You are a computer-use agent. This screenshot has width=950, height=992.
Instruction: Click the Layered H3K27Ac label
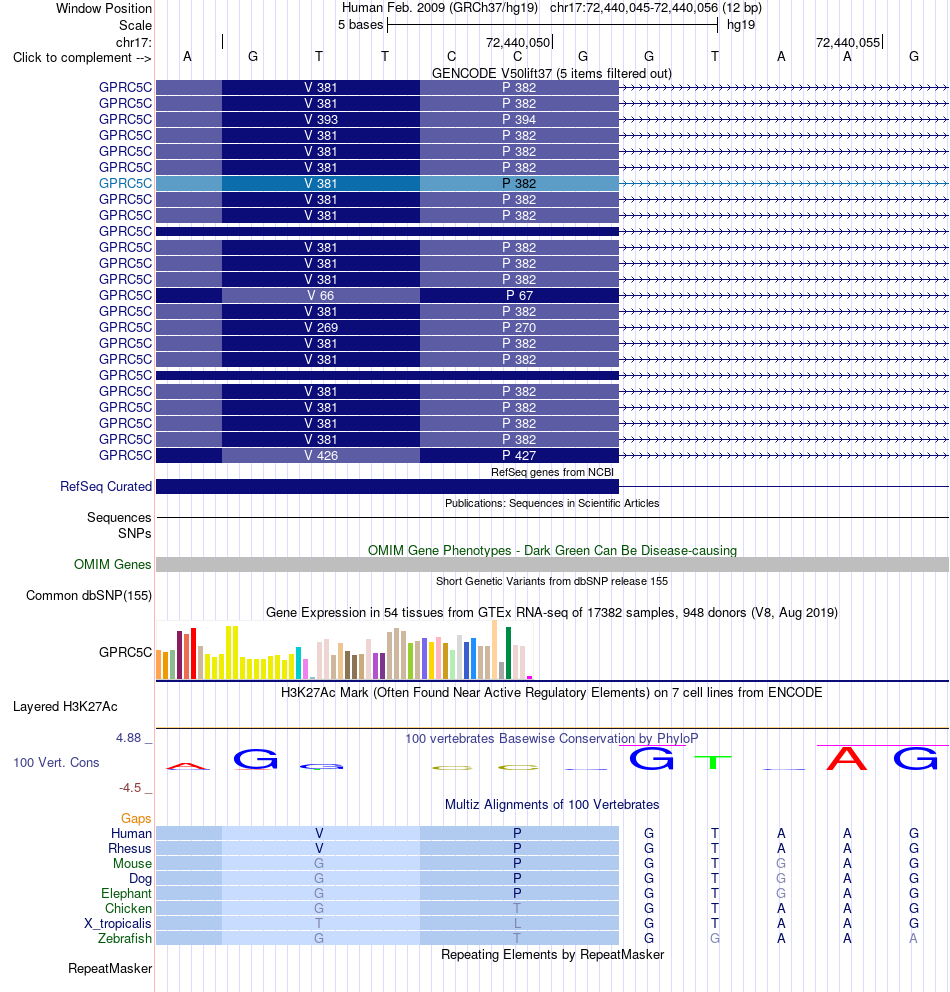[x=65, y=706]
